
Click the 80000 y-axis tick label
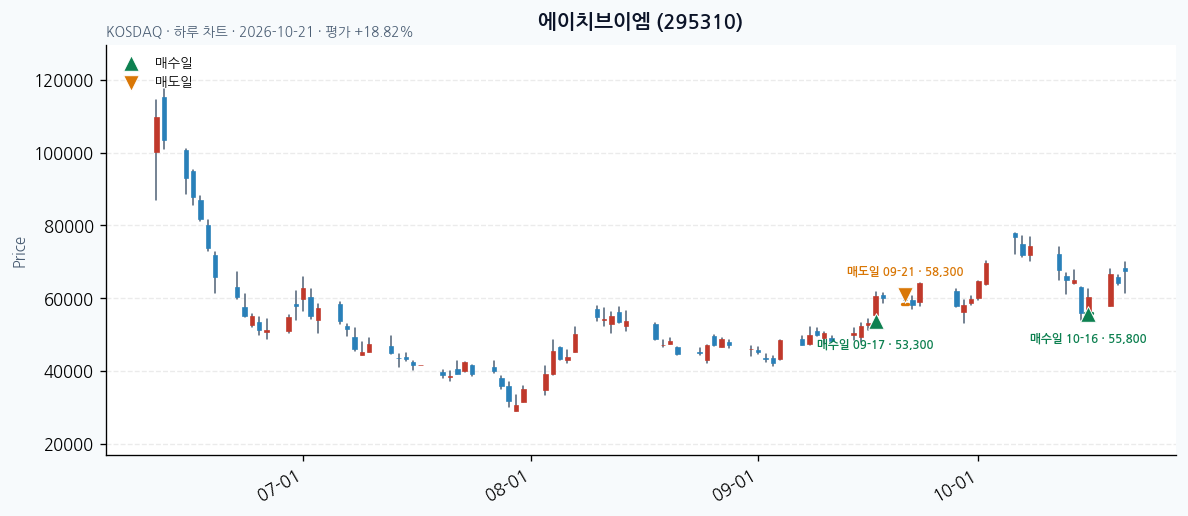click(68, 227)
